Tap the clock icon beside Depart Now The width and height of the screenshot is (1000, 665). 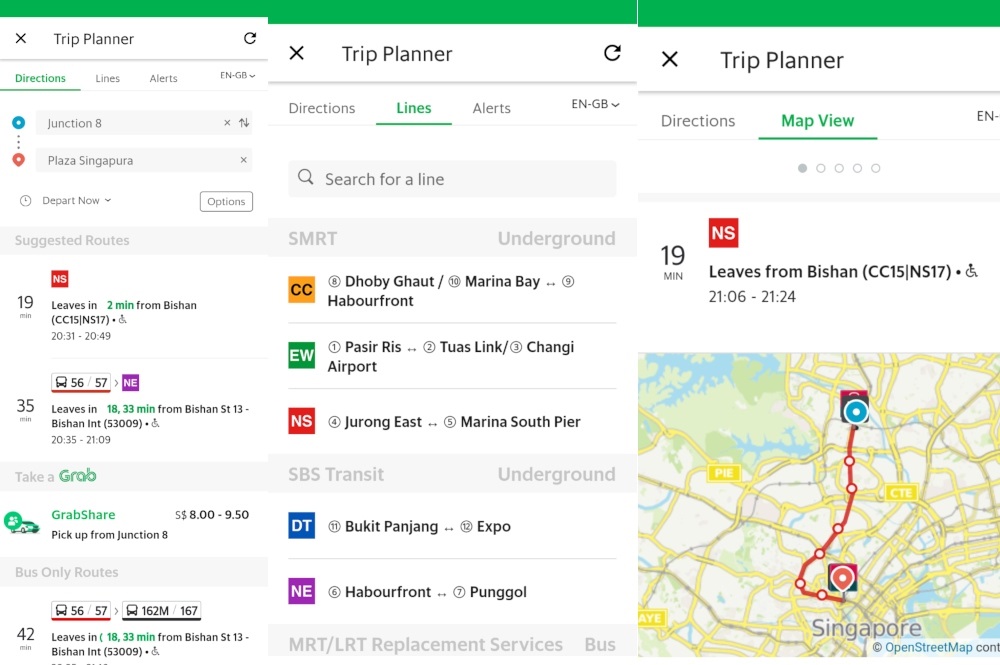(26, 201)
